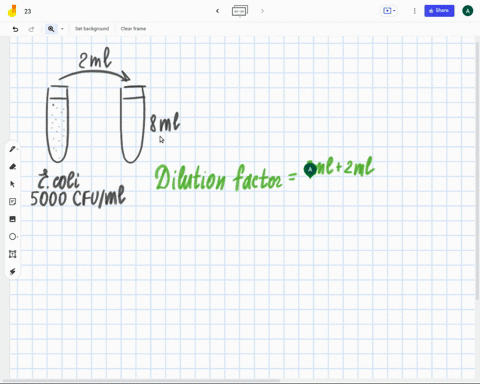This screenshot has height=384, width=480.
Task: Expand pen tool options arrow
Action: [17, 149]
